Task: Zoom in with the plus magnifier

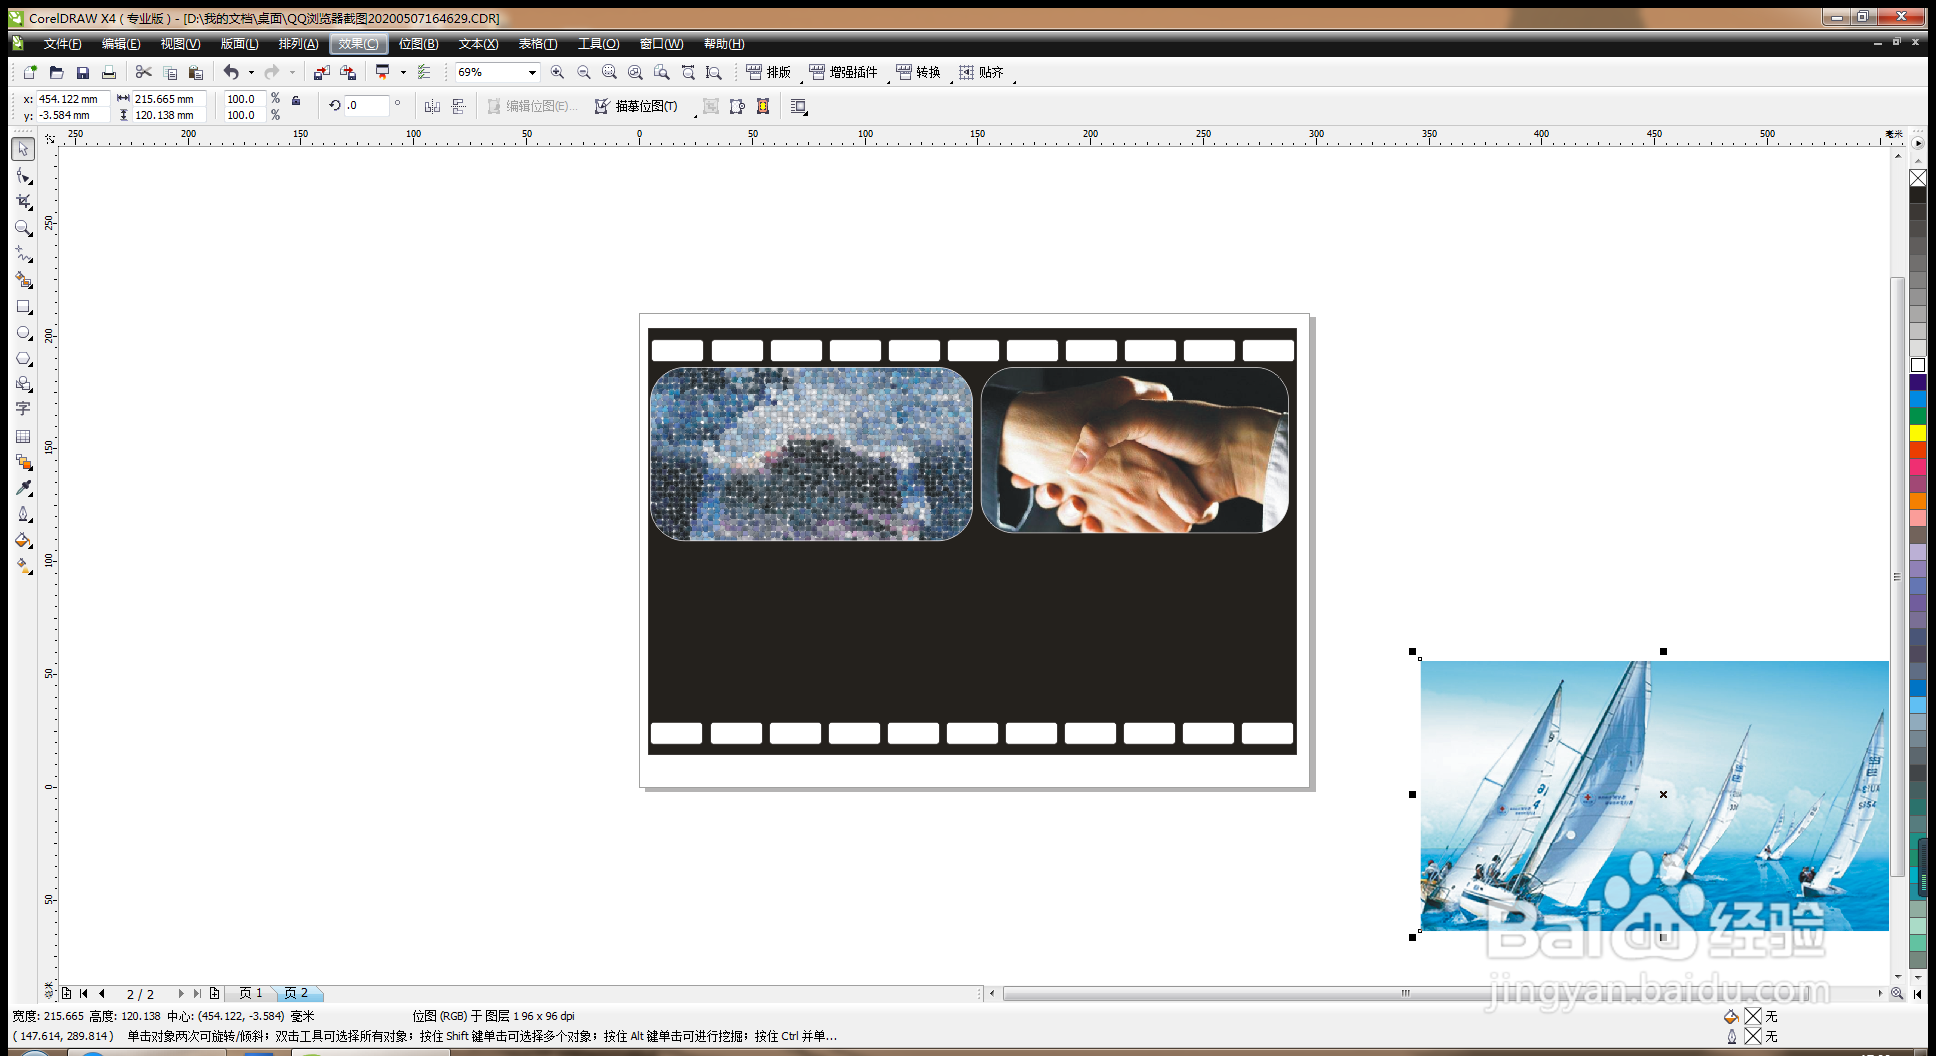Action: [x=557, y=72]
